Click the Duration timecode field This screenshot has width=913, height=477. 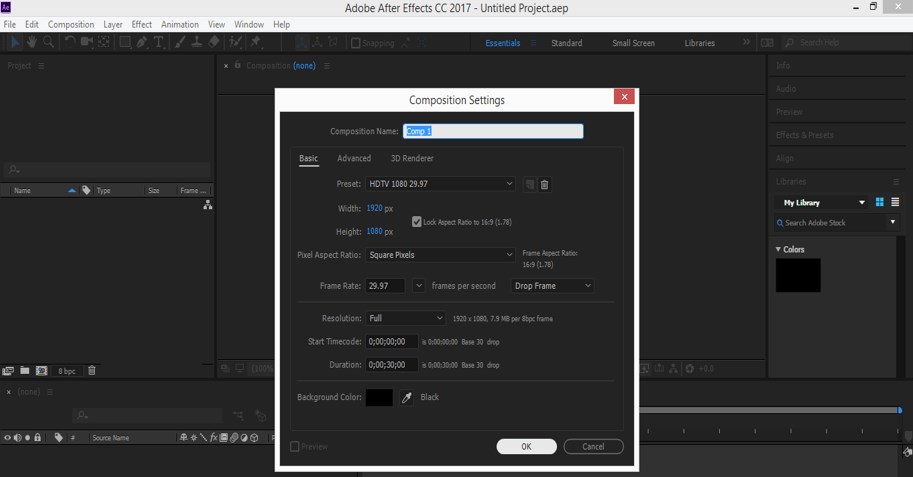click(392, 365)
